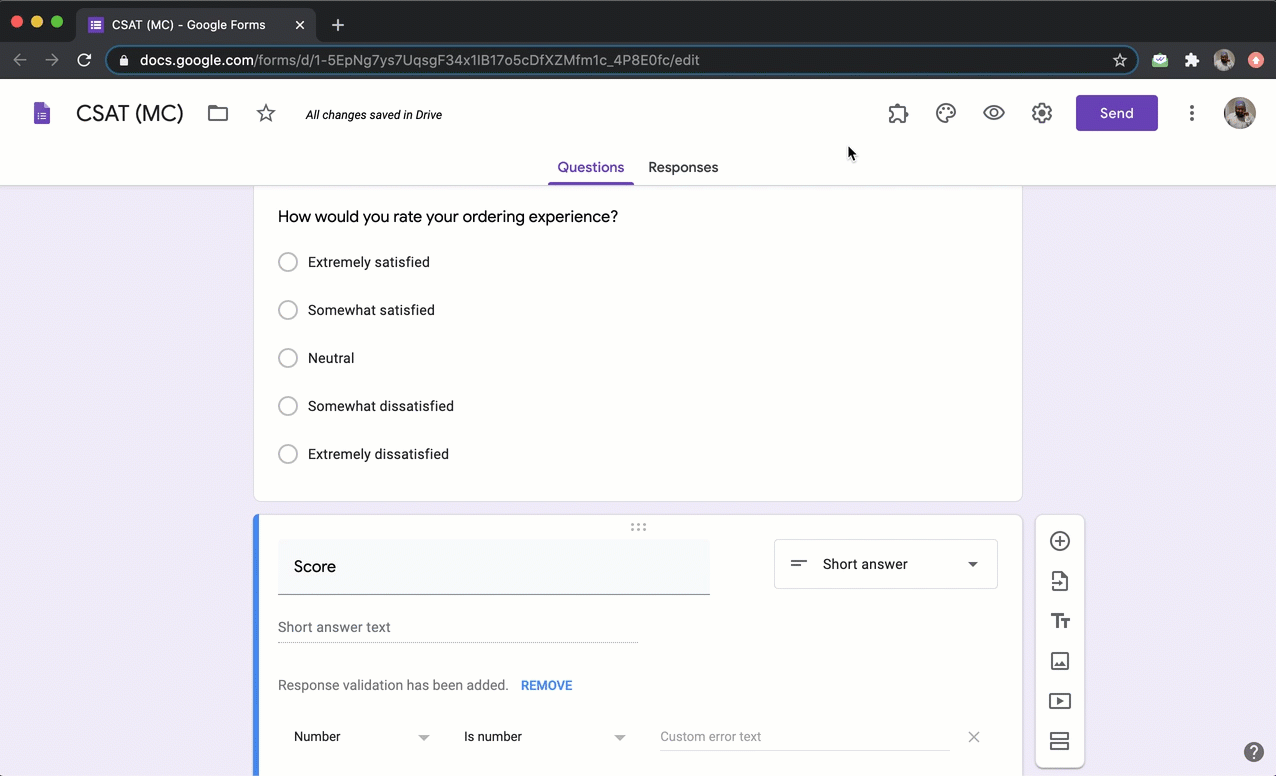Open the more options three-dot menu
This screenshot has height=776, width=1276.
click(x=1191, y=113)
